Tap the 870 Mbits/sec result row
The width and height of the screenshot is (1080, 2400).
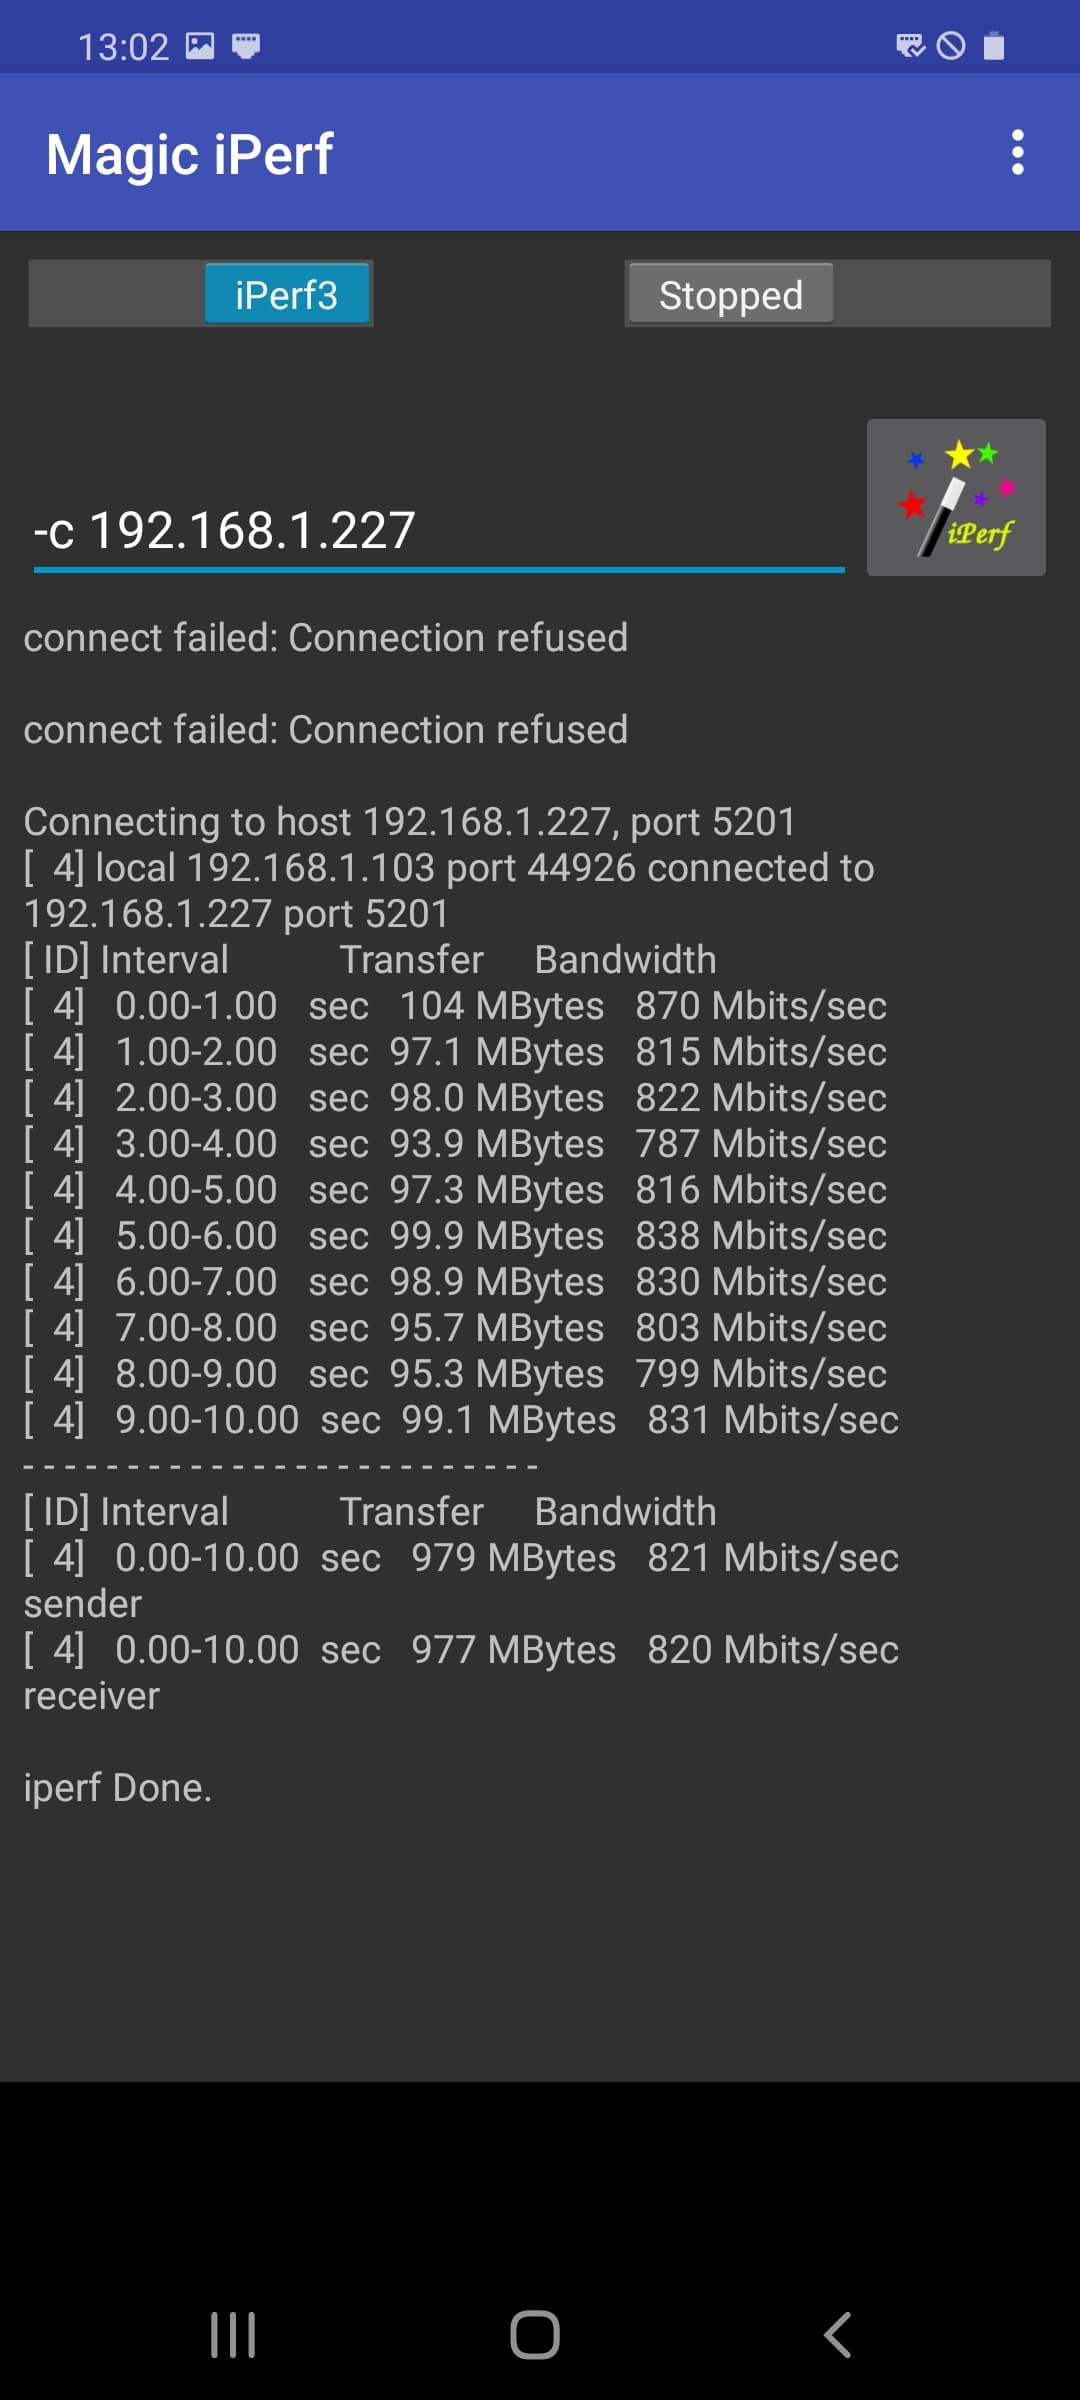coord(455,1006)
